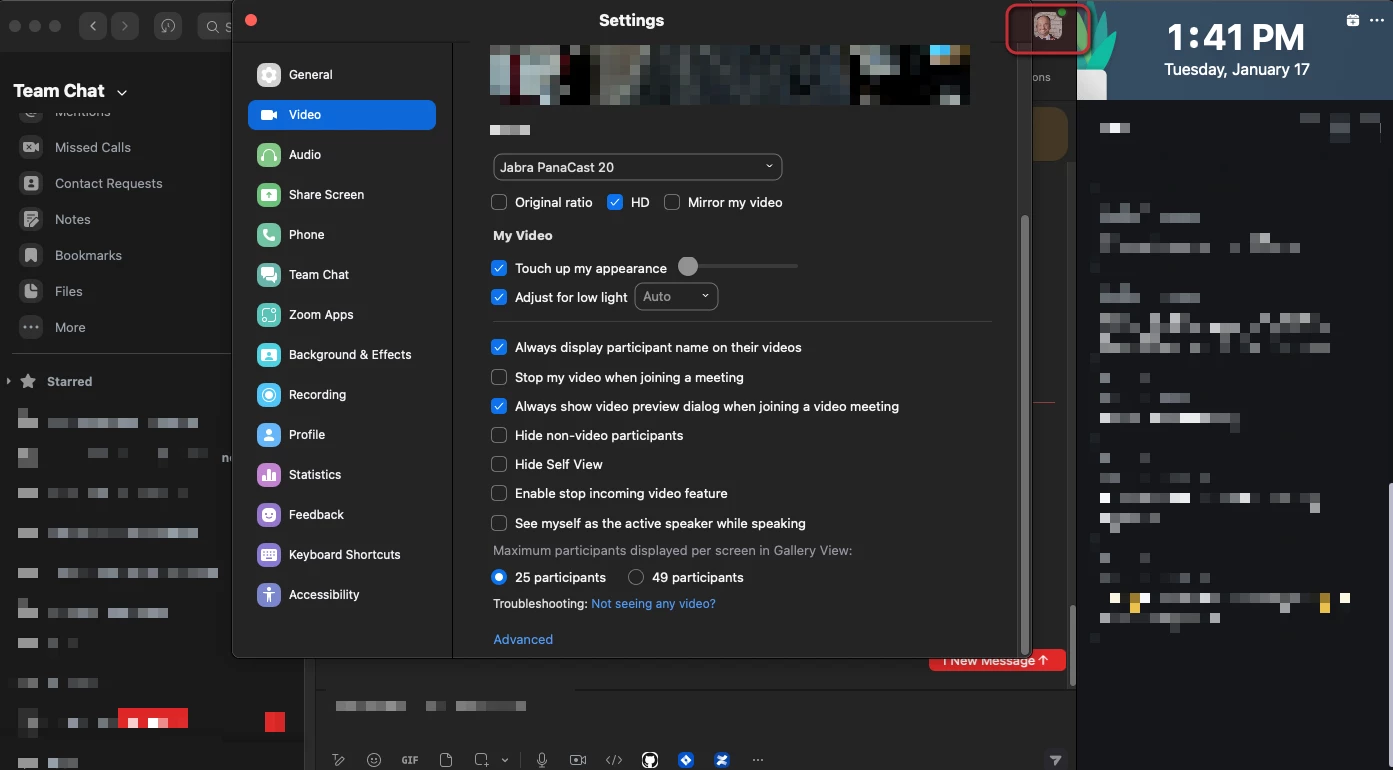
Task: Disable Touch up my appearance
Action: tap(499, 268)
